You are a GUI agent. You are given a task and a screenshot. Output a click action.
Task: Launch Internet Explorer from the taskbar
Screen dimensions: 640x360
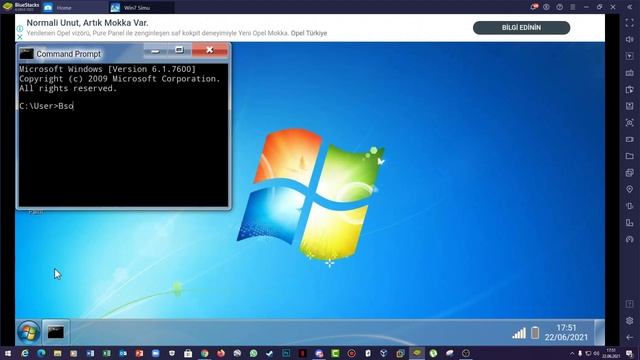pos(25,353)
